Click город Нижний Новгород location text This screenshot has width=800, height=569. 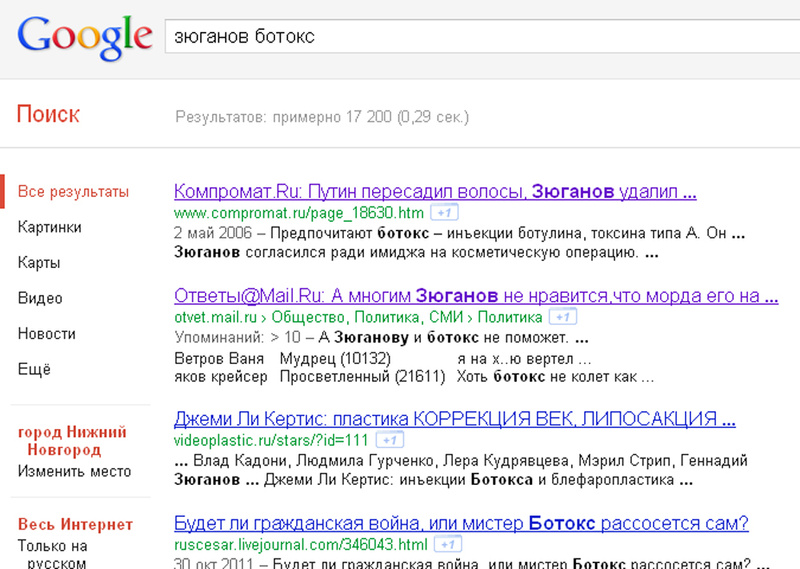click(72, 441)
